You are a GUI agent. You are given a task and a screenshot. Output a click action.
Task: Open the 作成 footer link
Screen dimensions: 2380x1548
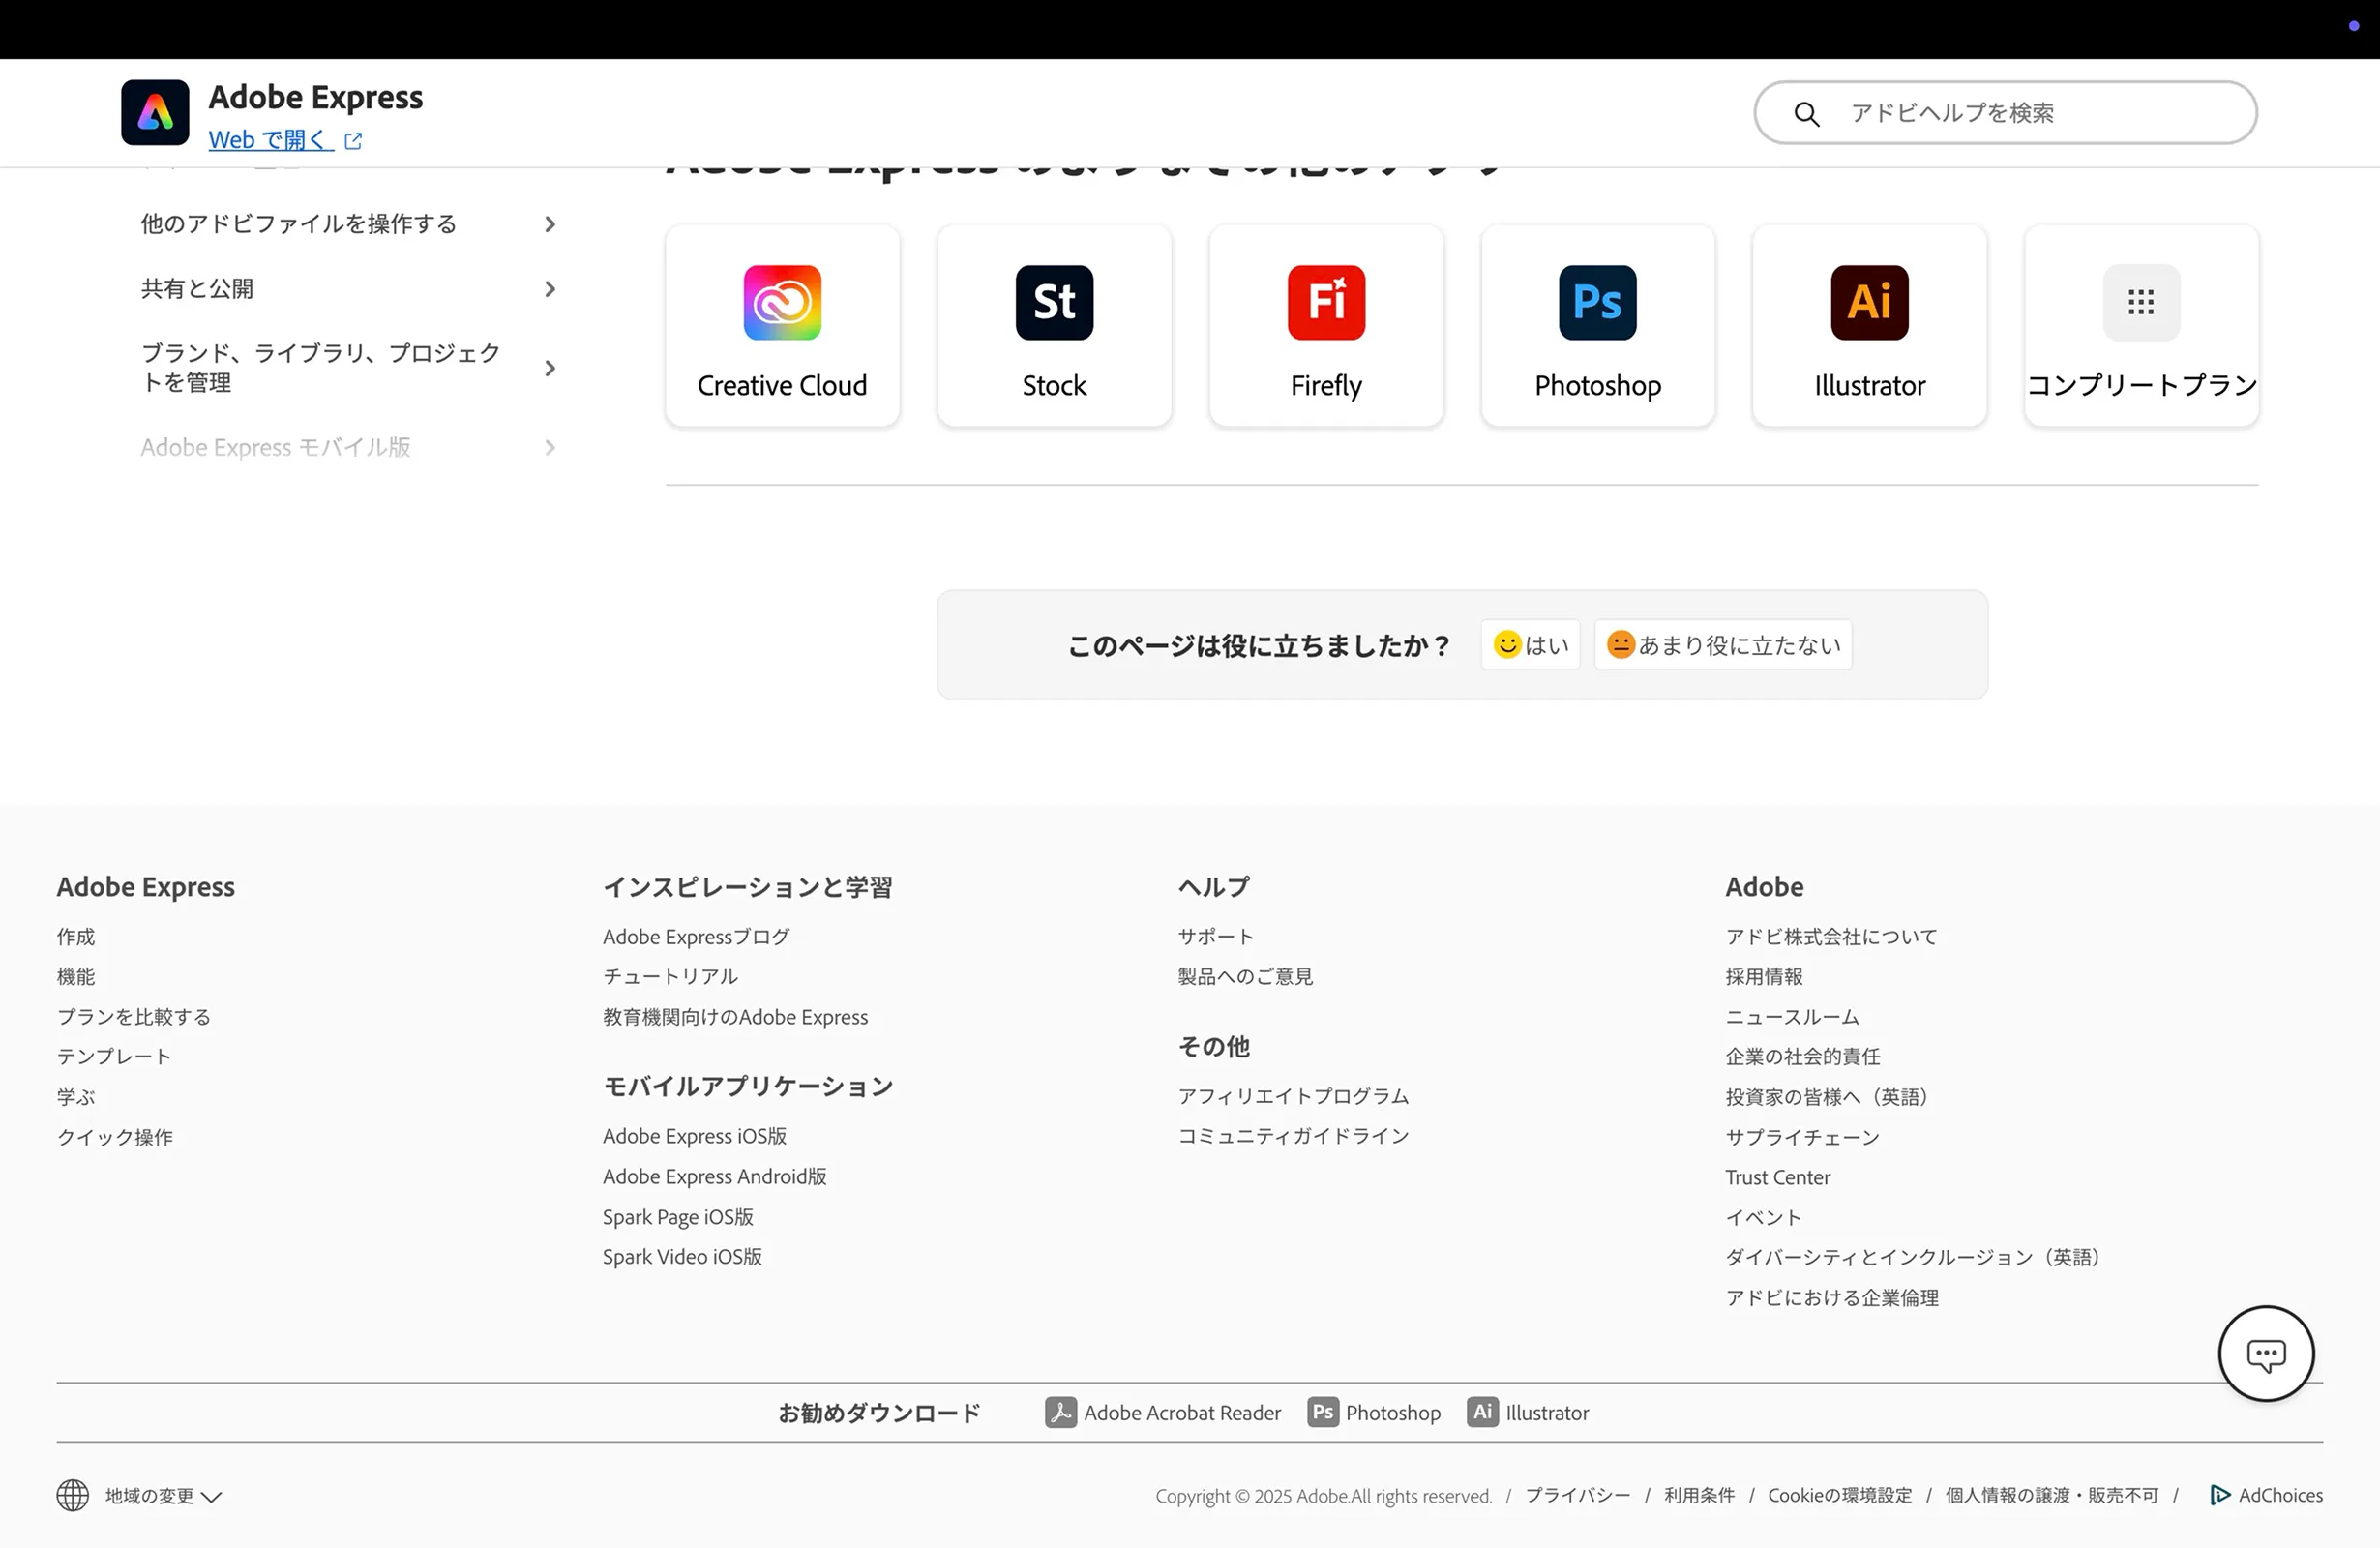click(76, 937)
